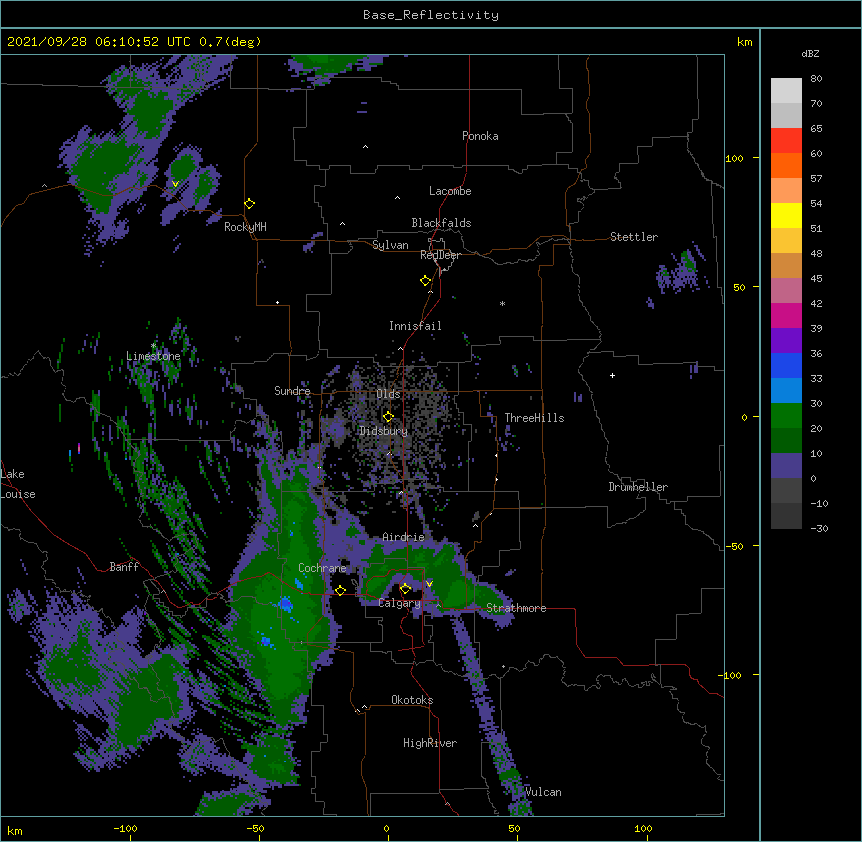Click the Lacombe town label
This screenshot has width=862, height=842.
(x=450, y=191)
